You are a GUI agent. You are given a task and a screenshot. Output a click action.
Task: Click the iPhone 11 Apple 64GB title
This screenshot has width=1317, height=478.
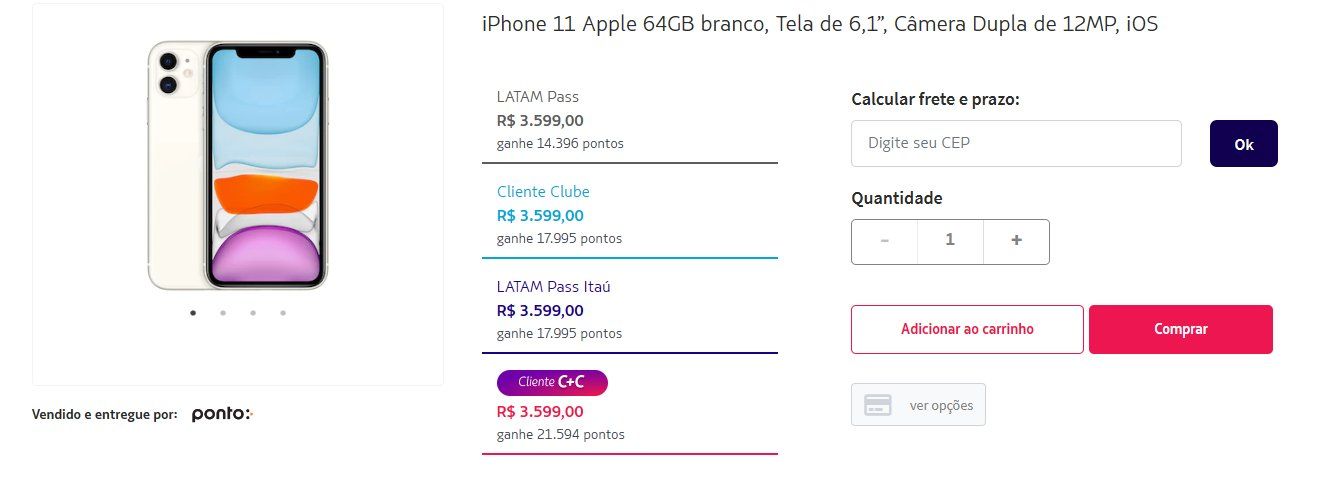coord(819,24)
